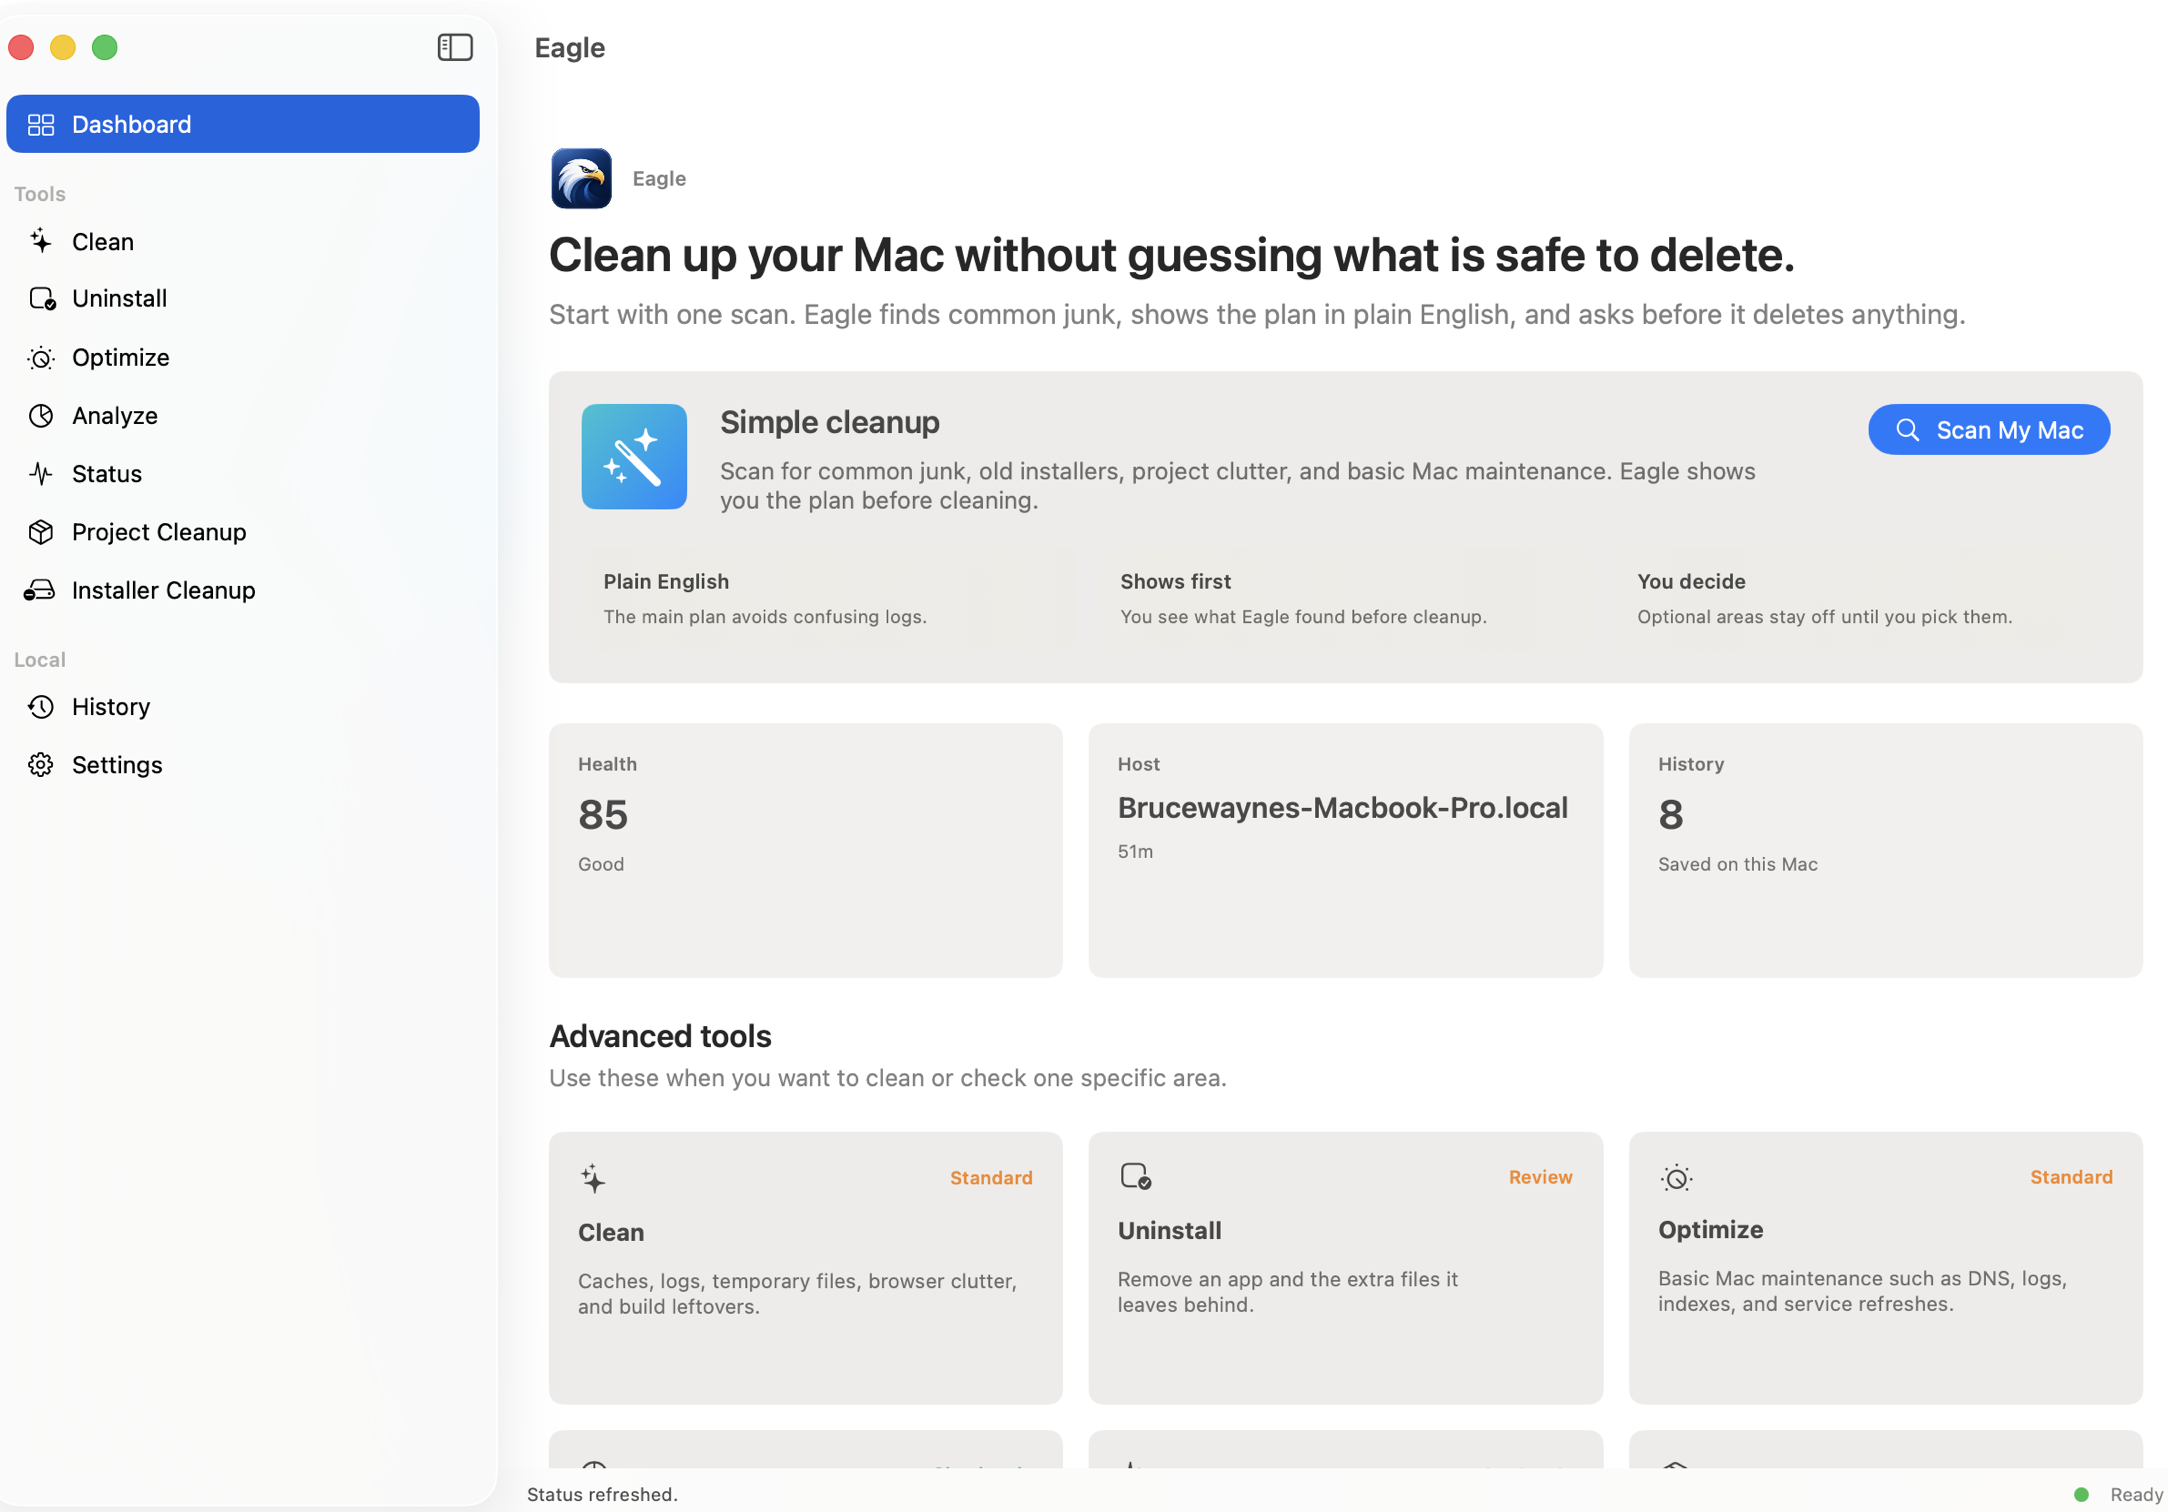Click the Tools section label
Screen dimensions: 2168x1512
tap(40, 193)
